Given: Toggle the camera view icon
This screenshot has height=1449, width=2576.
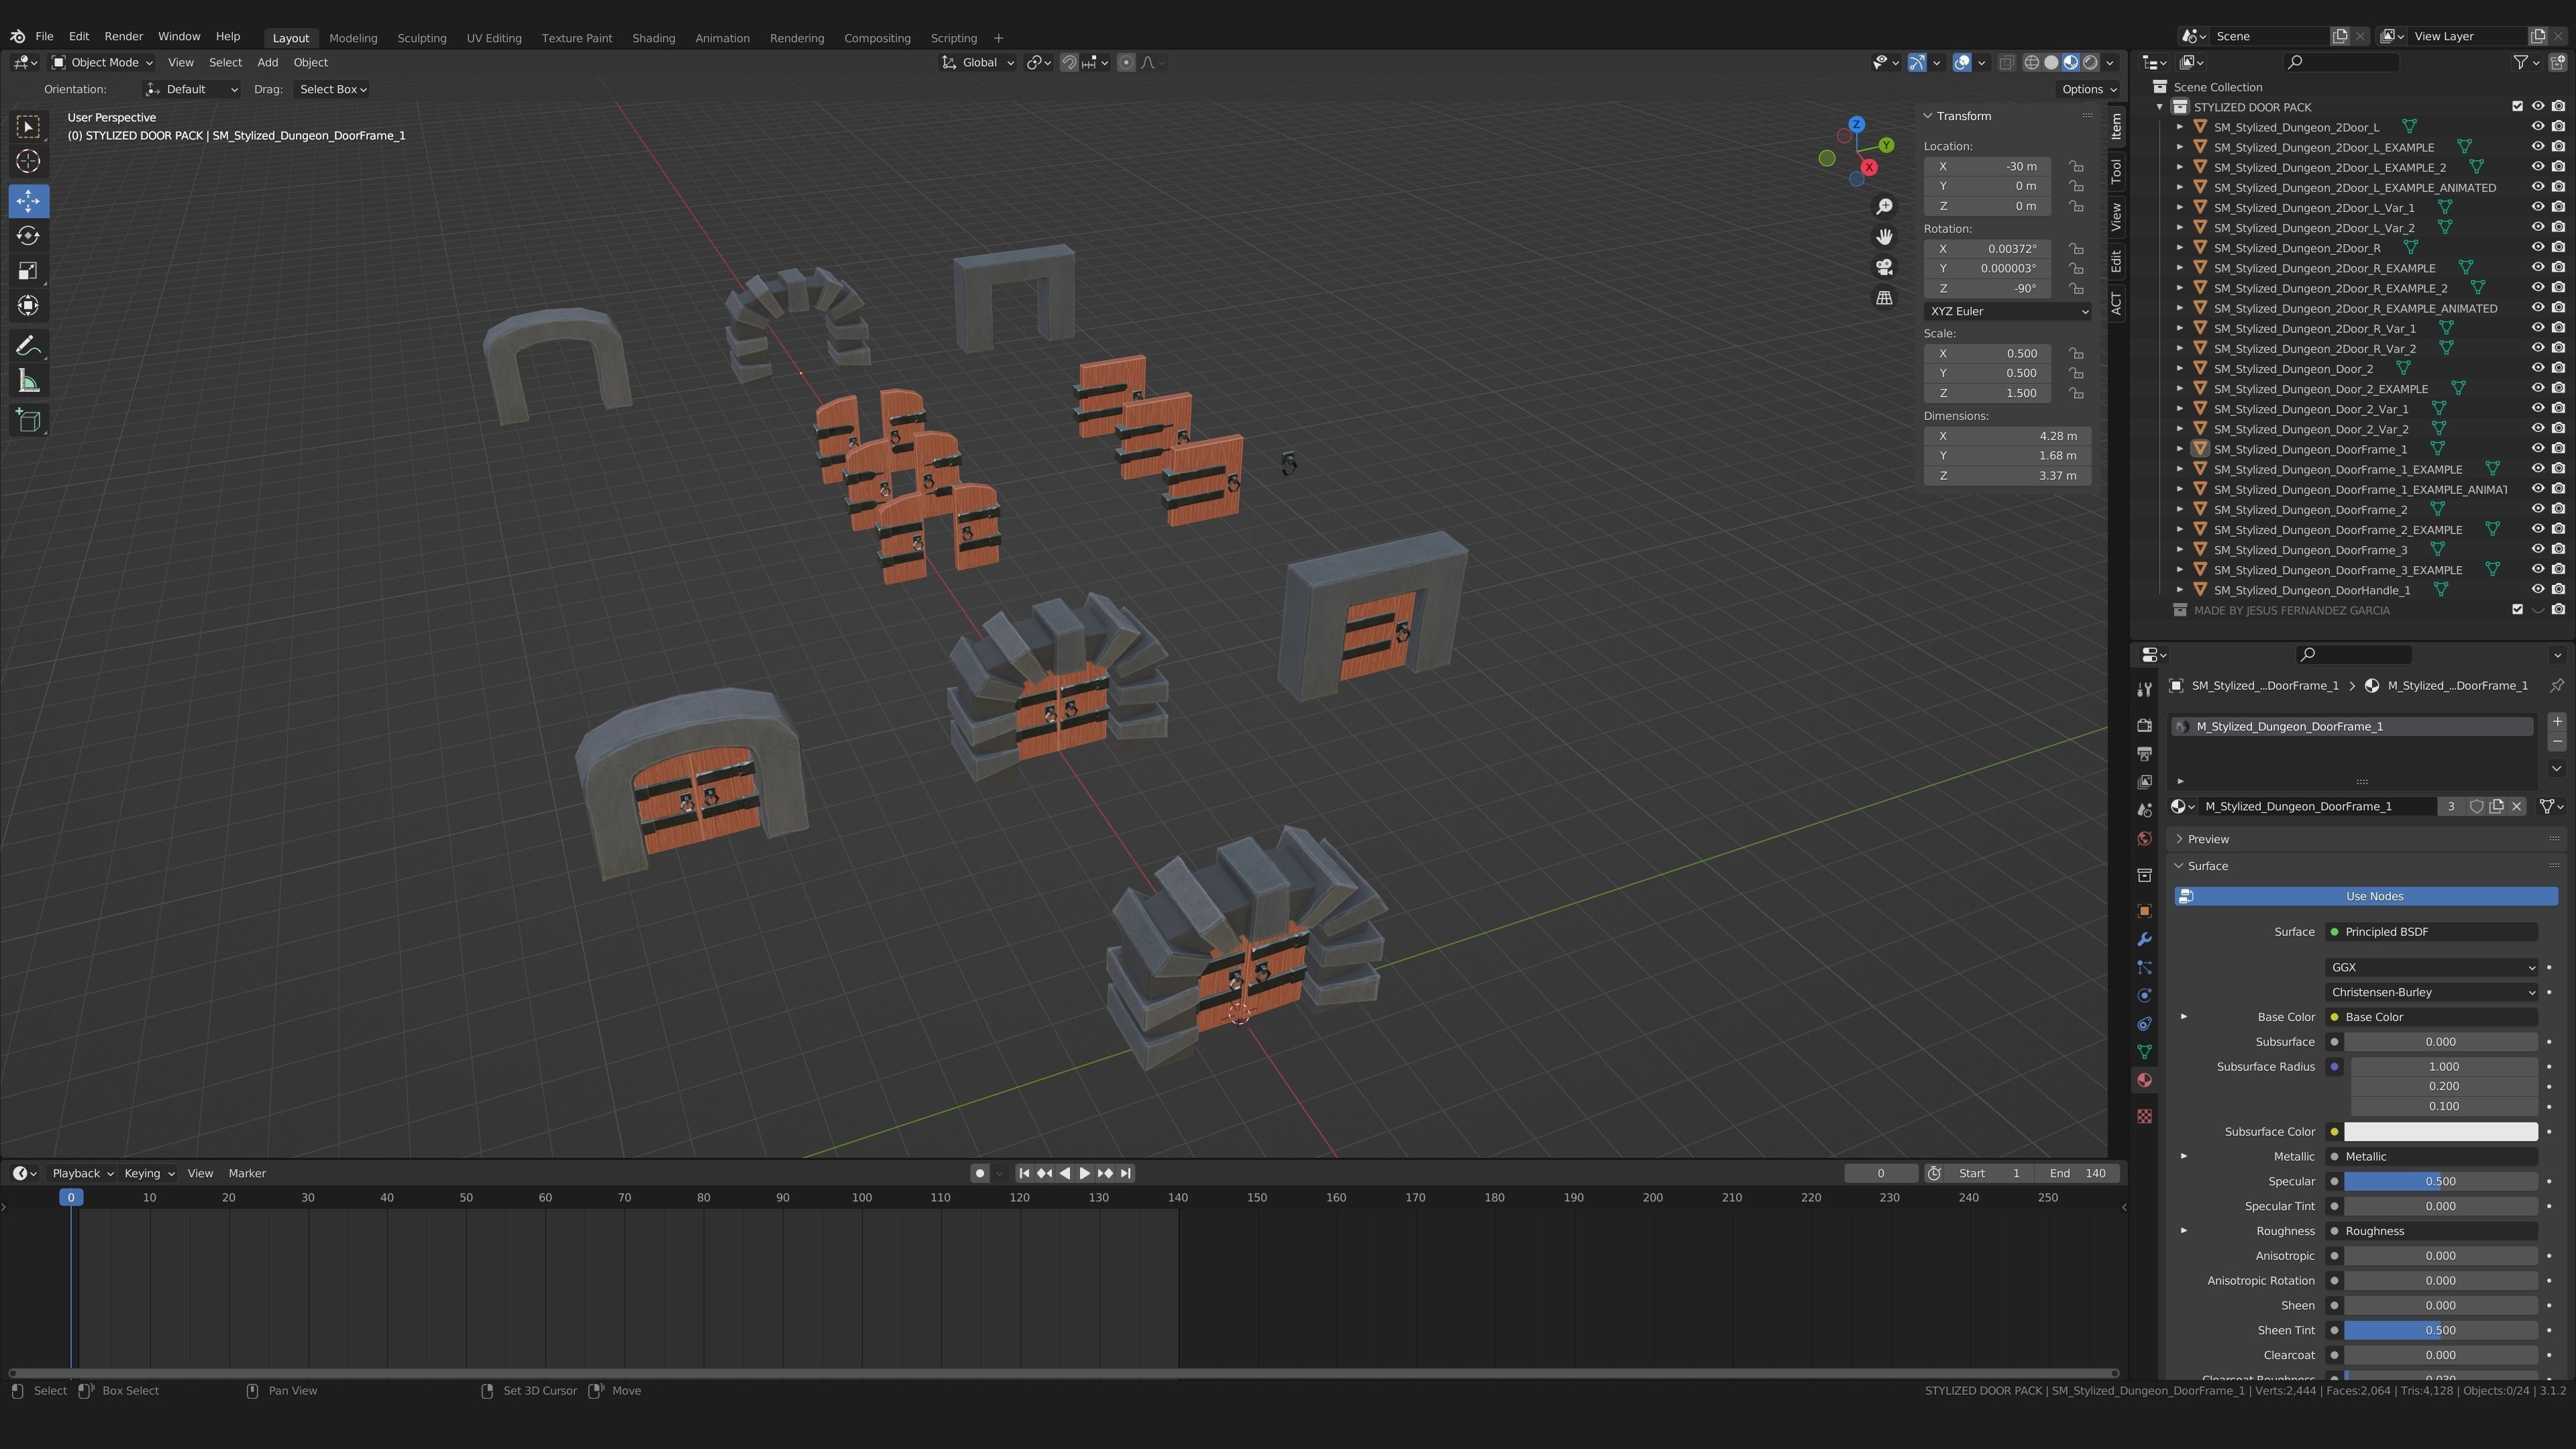Looking at the screenshot, I should tap(1884, 267).
